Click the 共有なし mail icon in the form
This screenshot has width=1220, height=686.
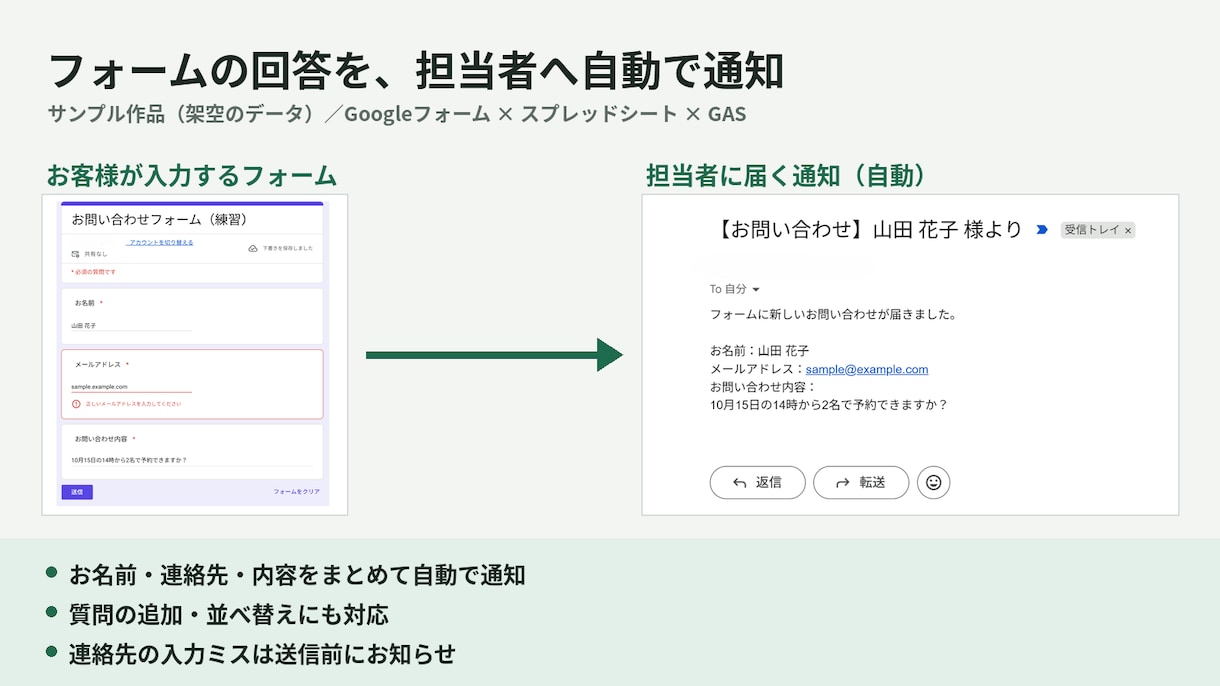pos(76,255)
